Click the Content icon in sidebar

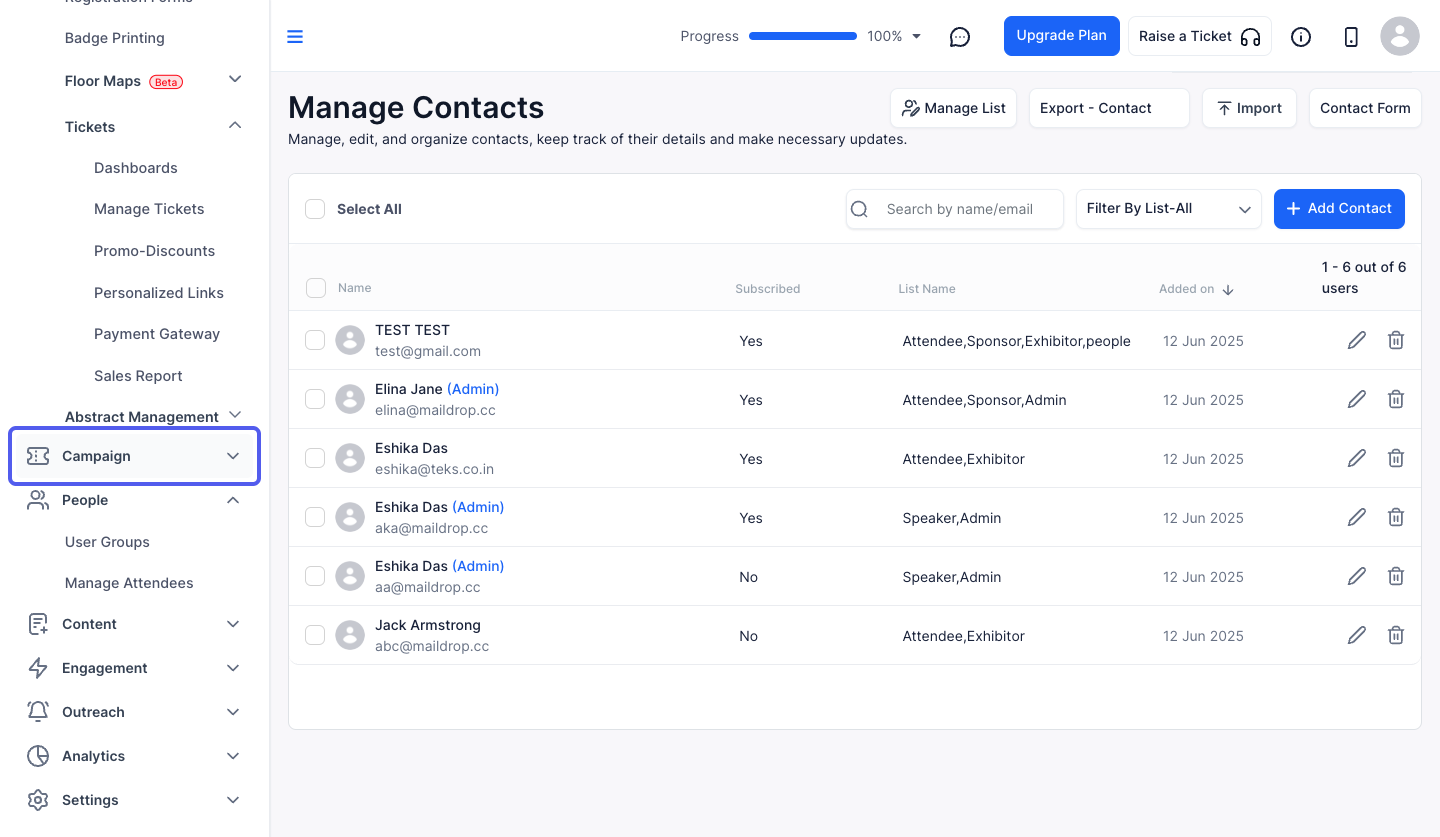38,624
